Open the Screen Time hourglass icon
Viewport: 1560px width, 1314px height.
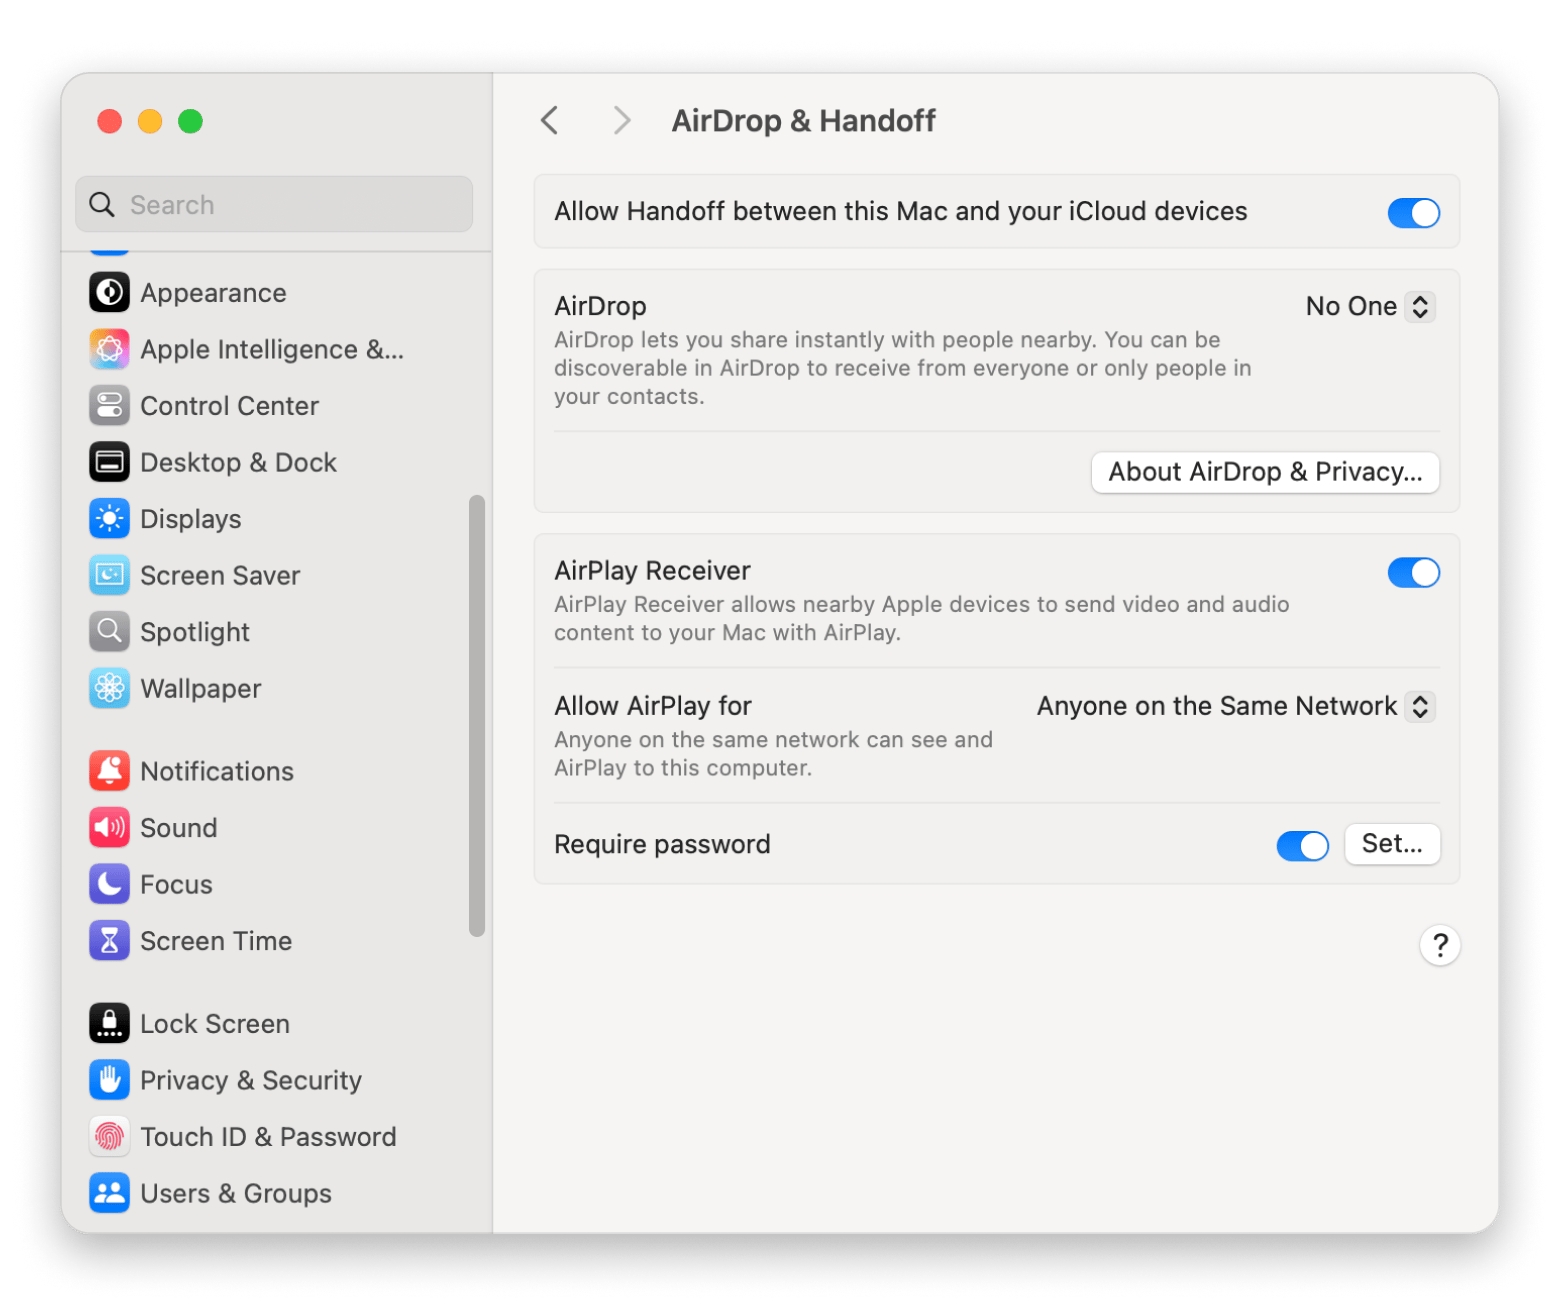109,941
